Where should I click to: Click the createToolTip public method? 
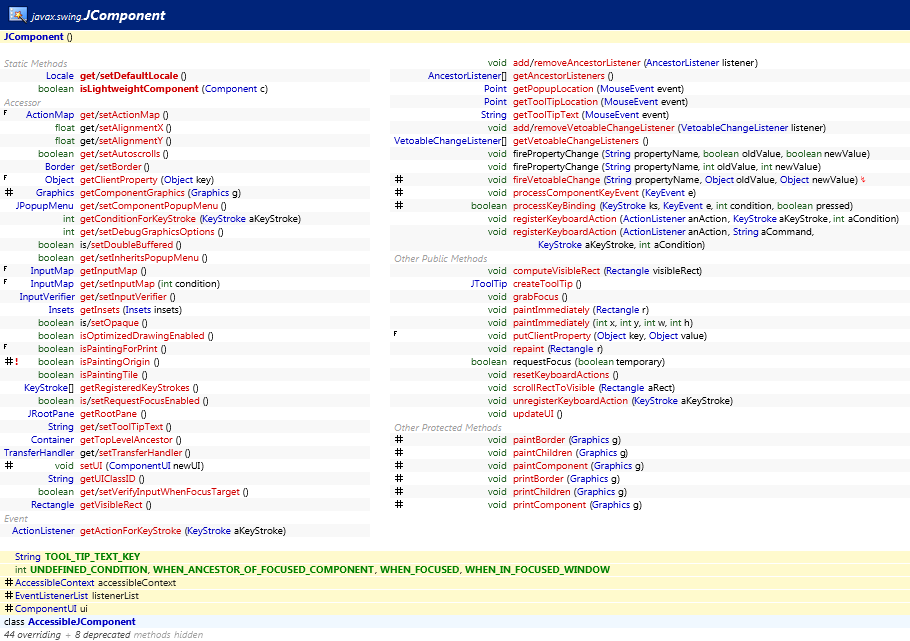click(540, 283)
